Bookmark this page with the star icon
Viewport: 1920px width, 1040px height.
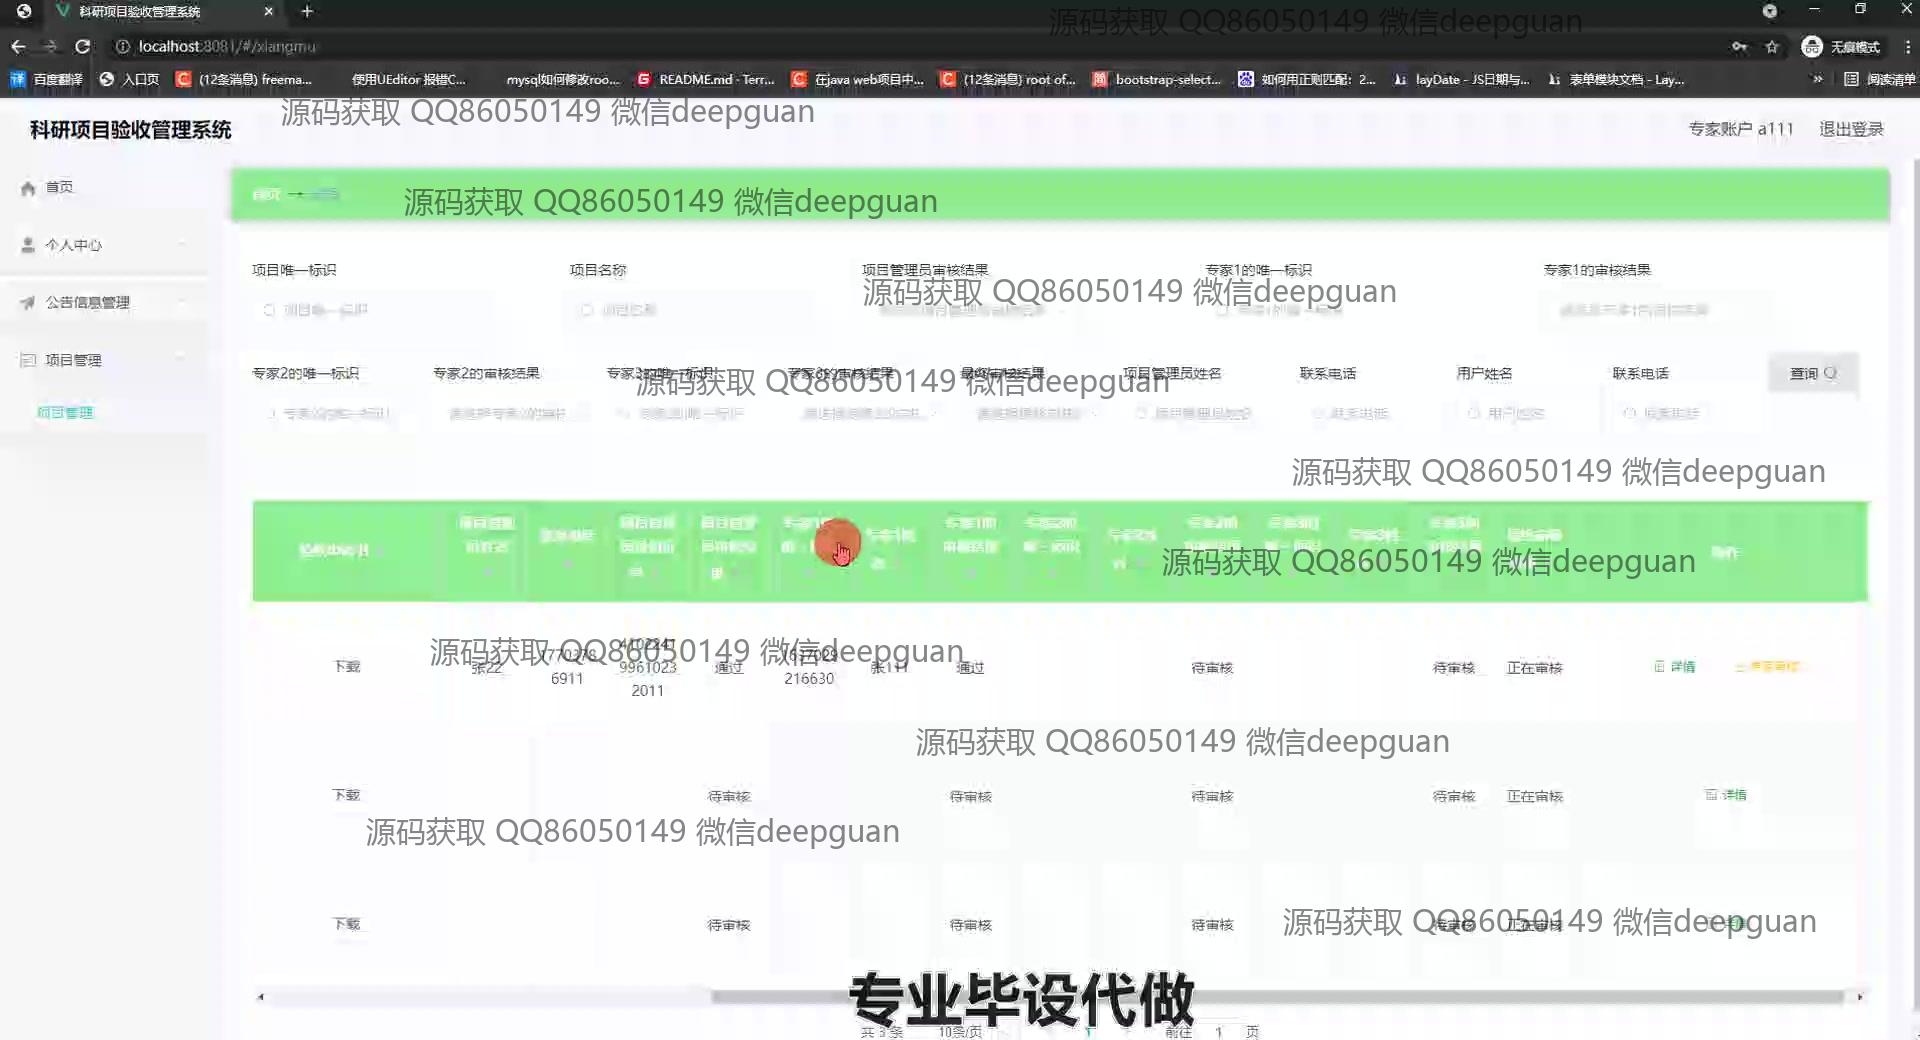click(x=1772, y=46)
